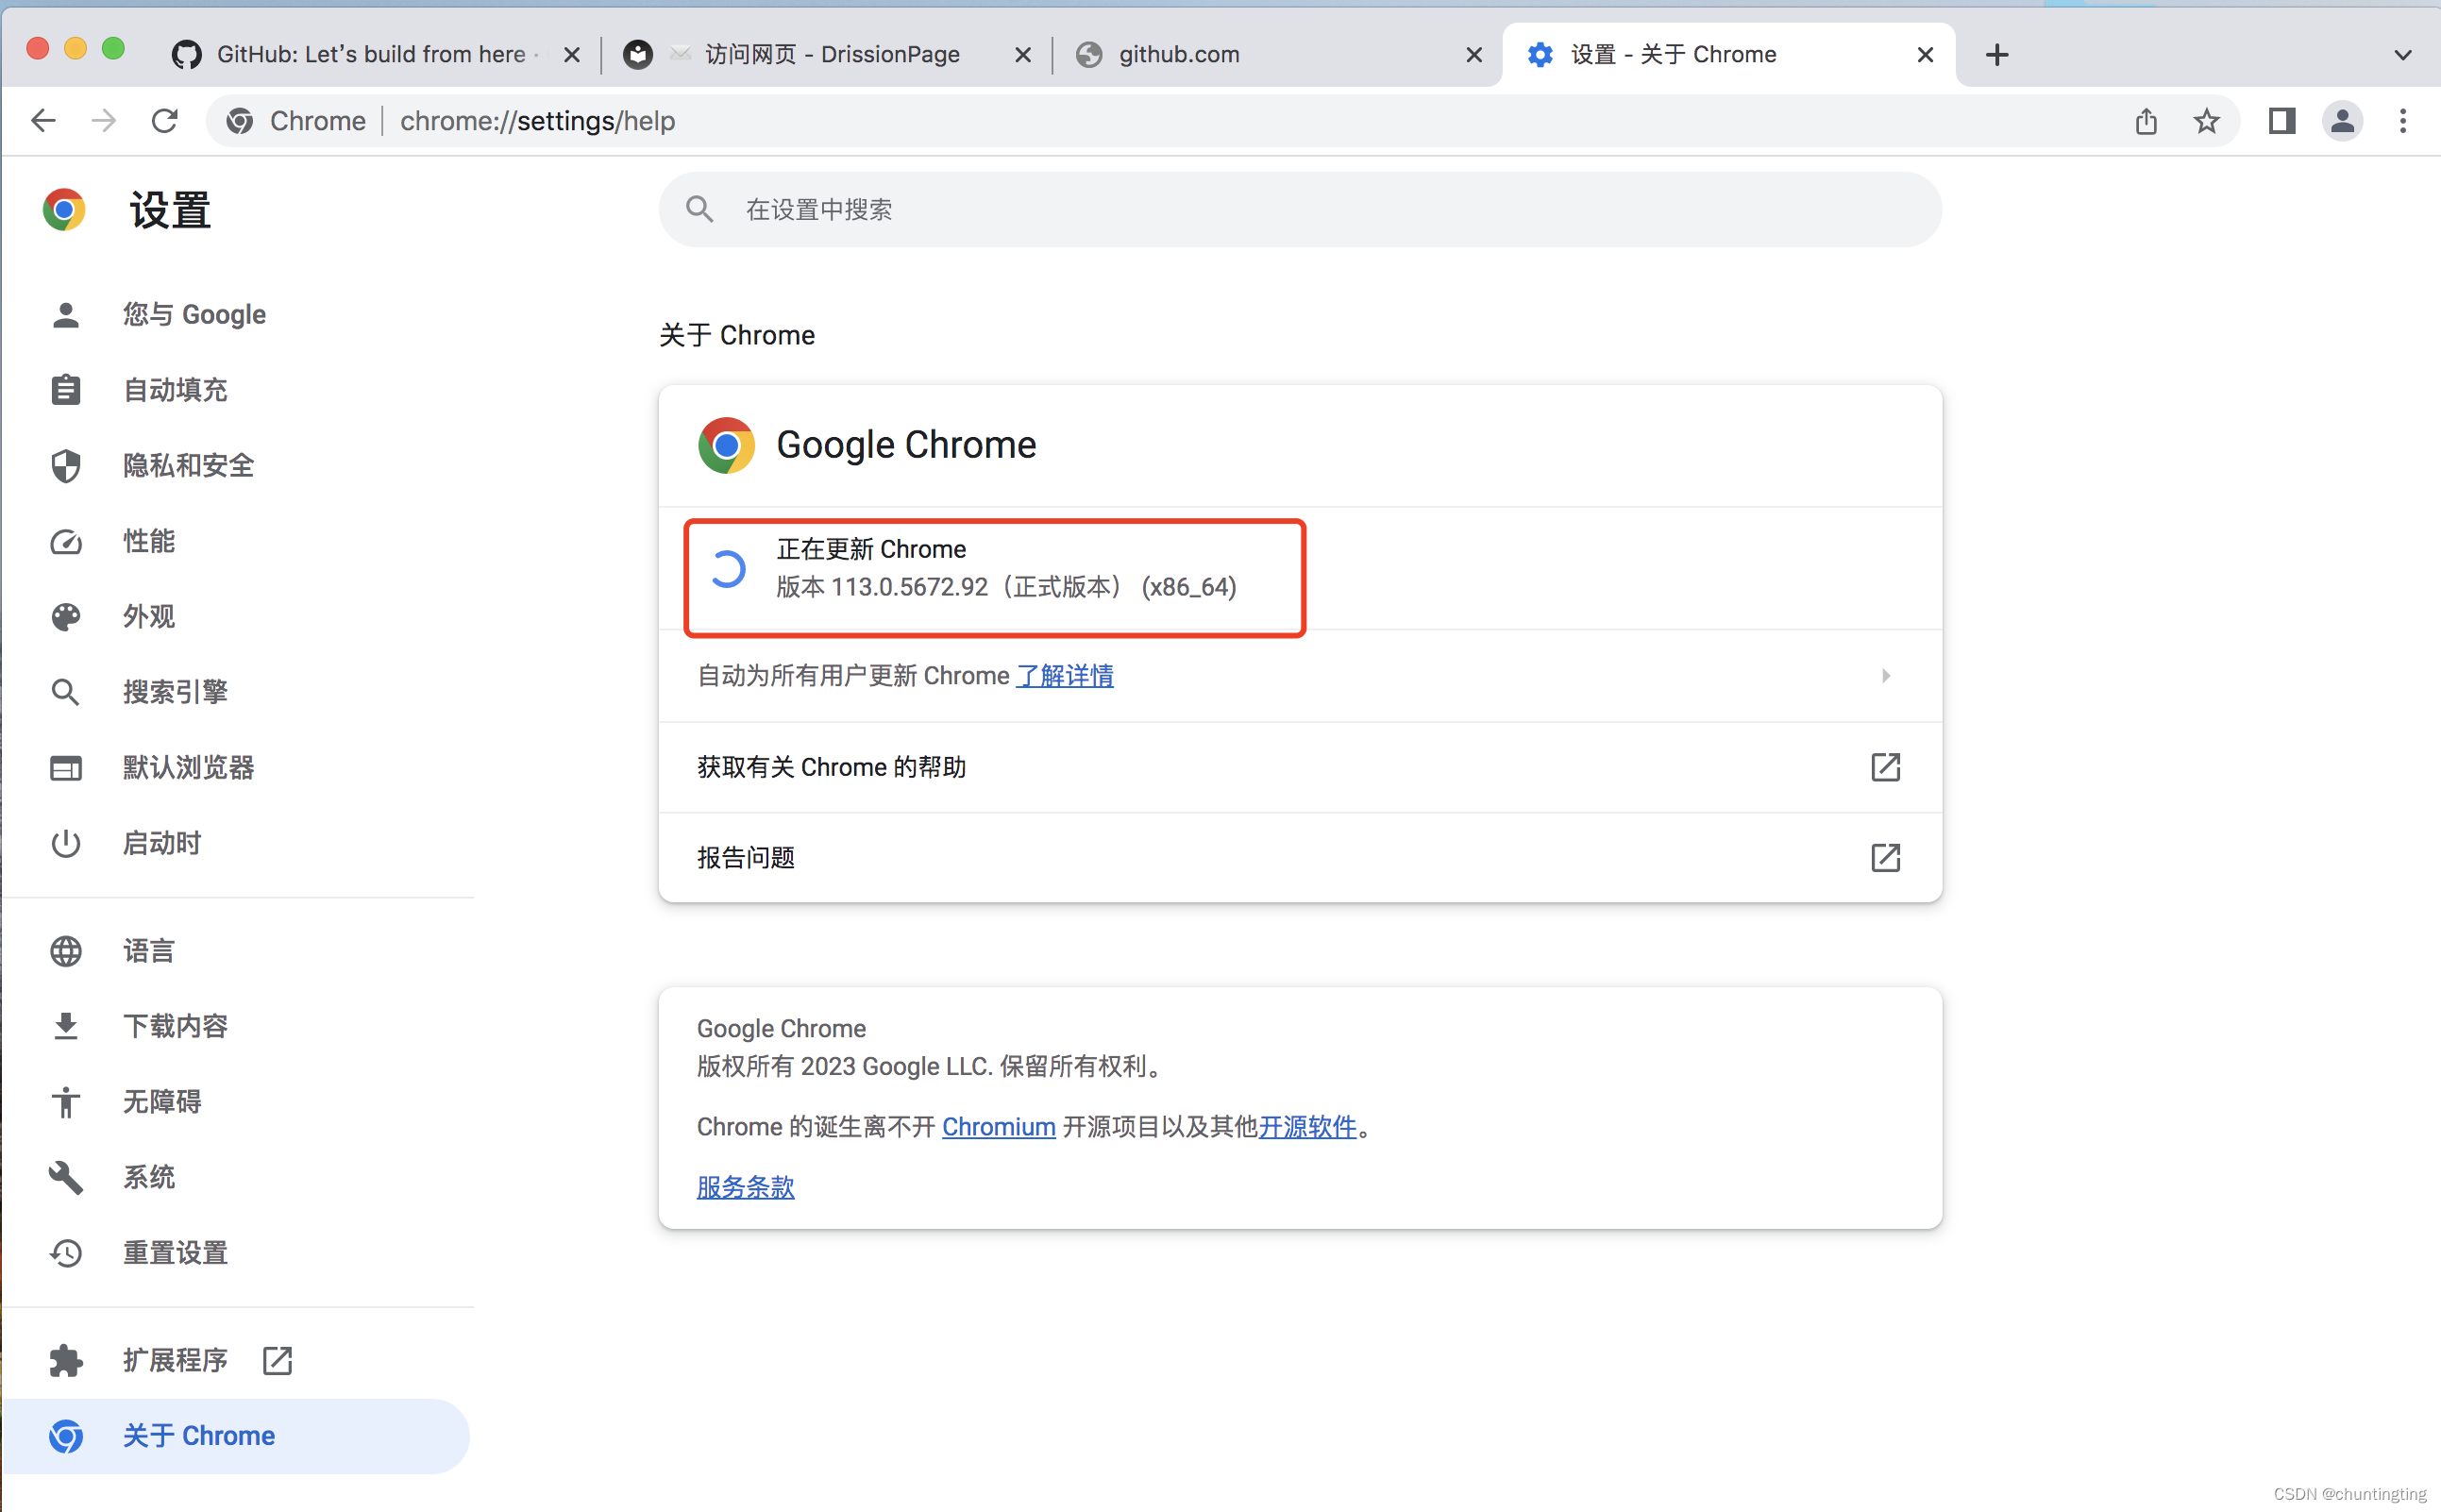Viewport: 2441px width, 1512px height.
Task: Open 默认浏览器 settings section
Action: (x=188, y=767)
